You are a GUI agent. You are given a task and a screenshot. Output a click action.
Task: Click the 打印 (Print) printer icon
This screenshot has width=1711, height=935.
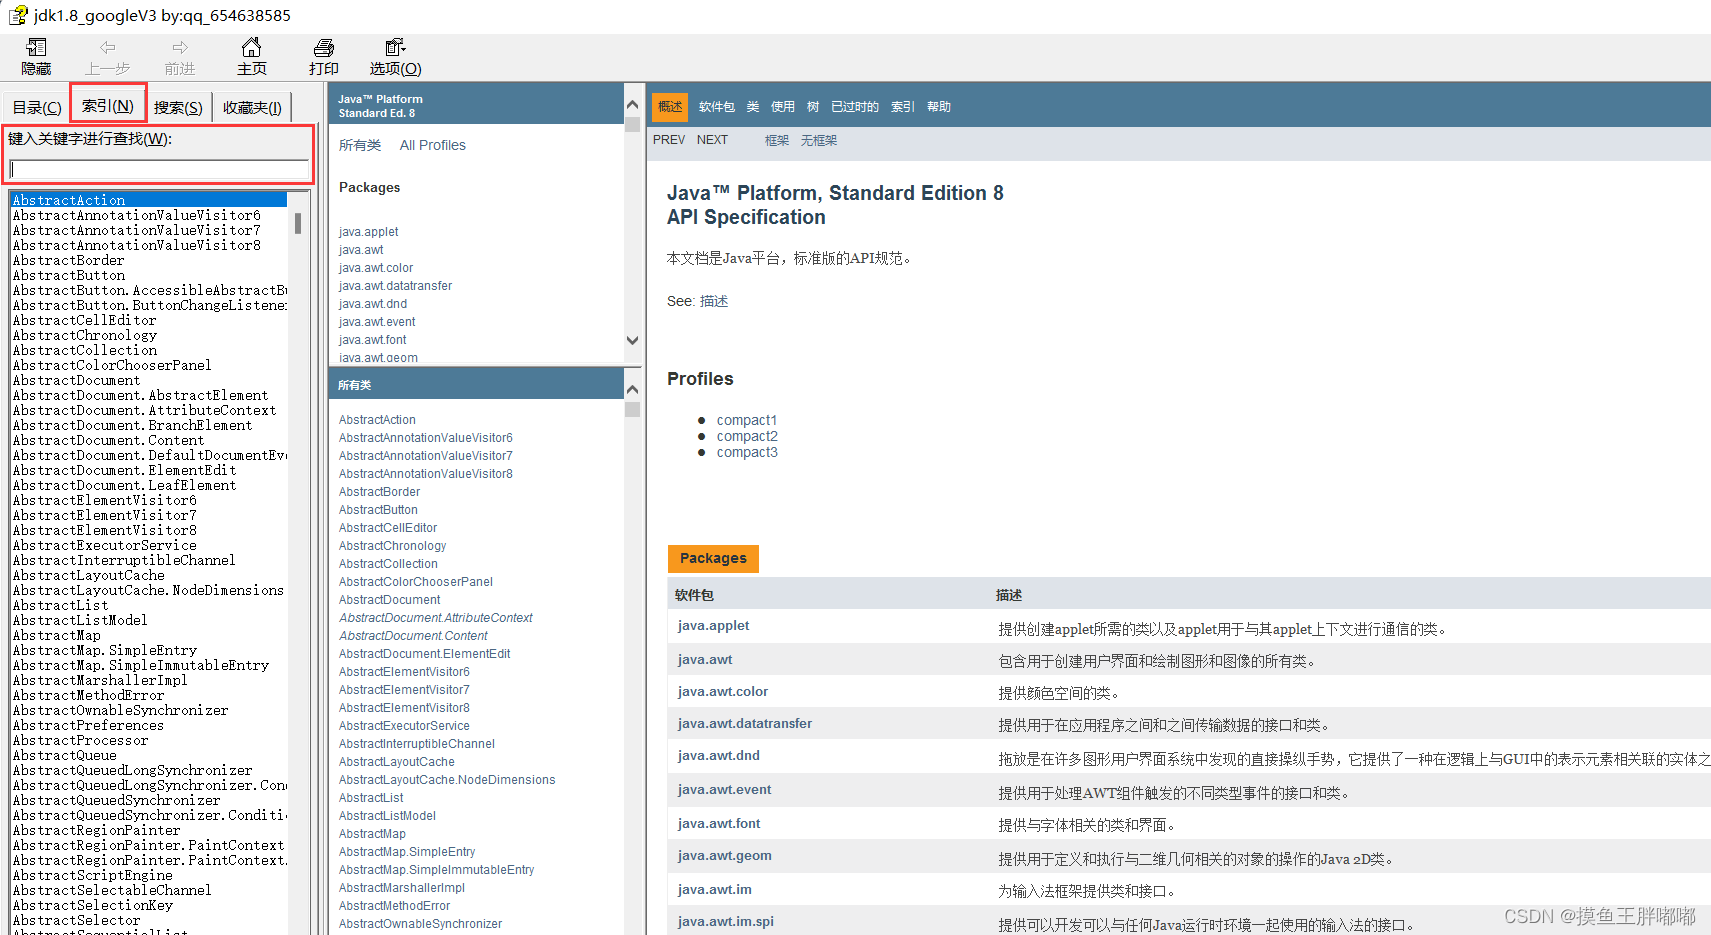[324, 47]
